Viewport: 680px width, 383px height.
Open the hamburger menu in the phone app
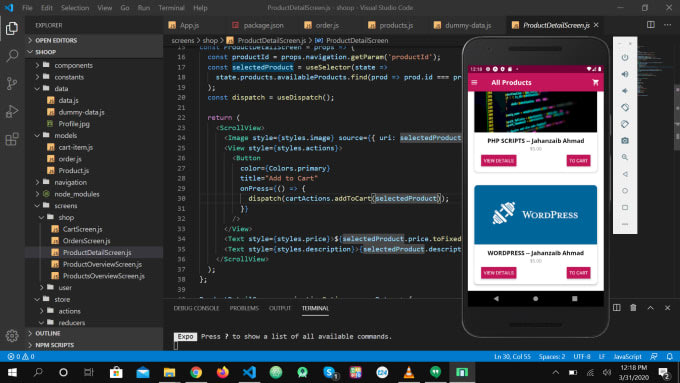click(x=474, y=82)
